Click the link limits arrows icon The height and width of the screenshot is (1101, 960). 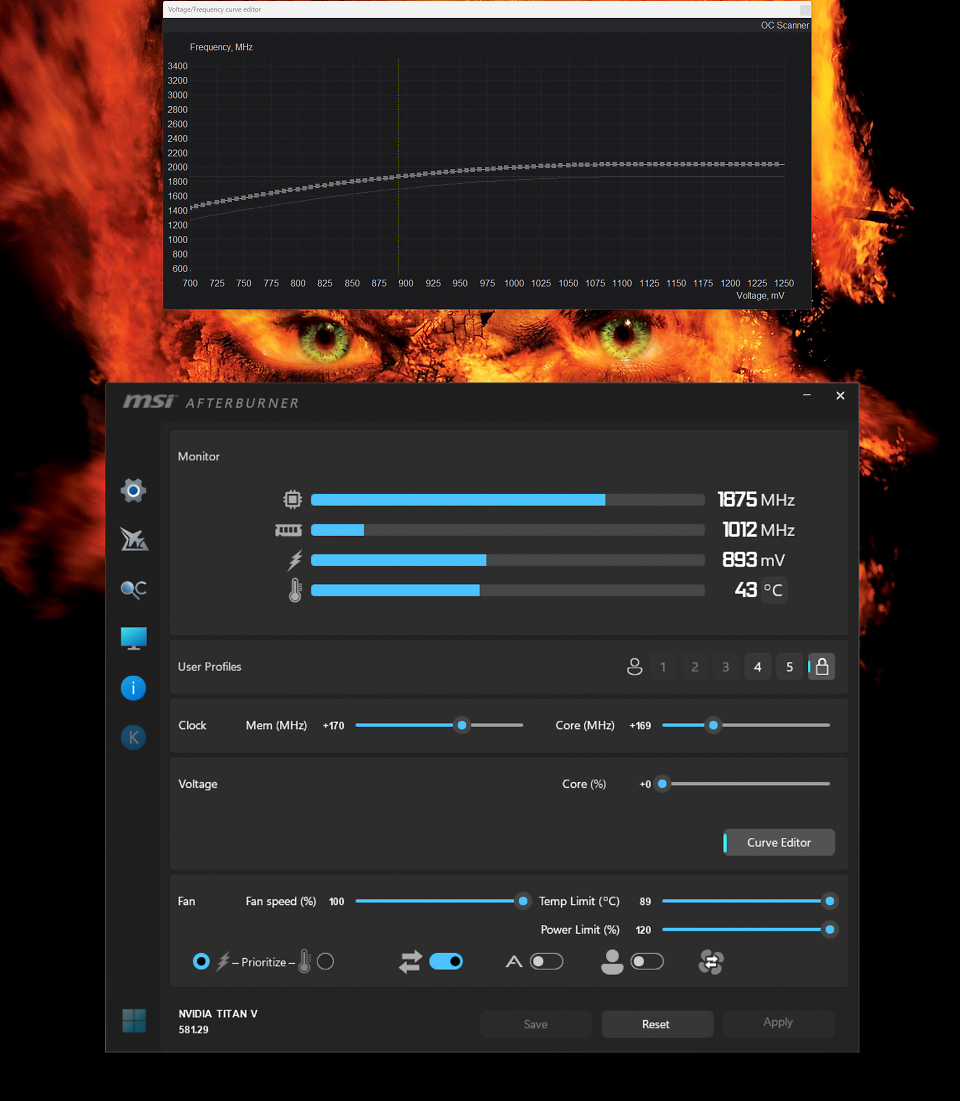click(x=411, y=961)
